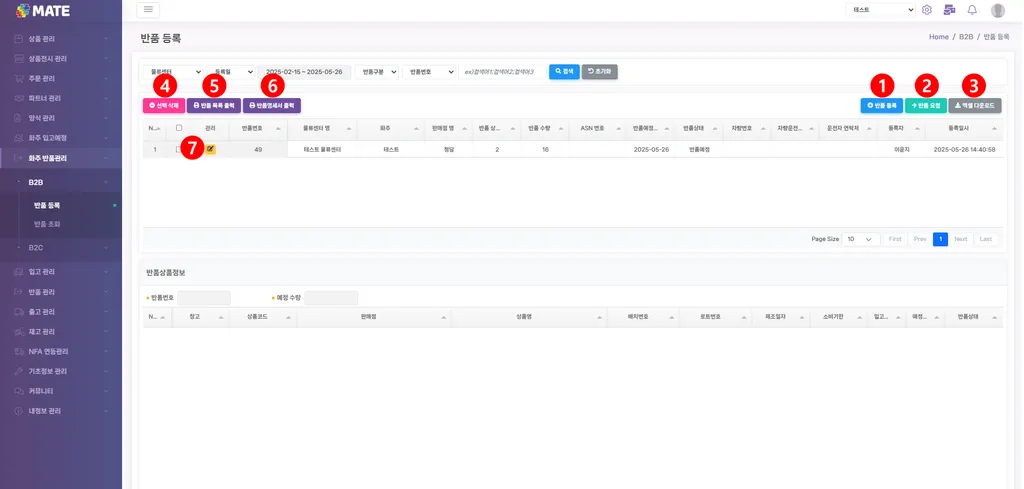The width and height of the screenshot is (1024, 489).
Task: Open the 반품구분 dropdown
Action: click(376, 72)
